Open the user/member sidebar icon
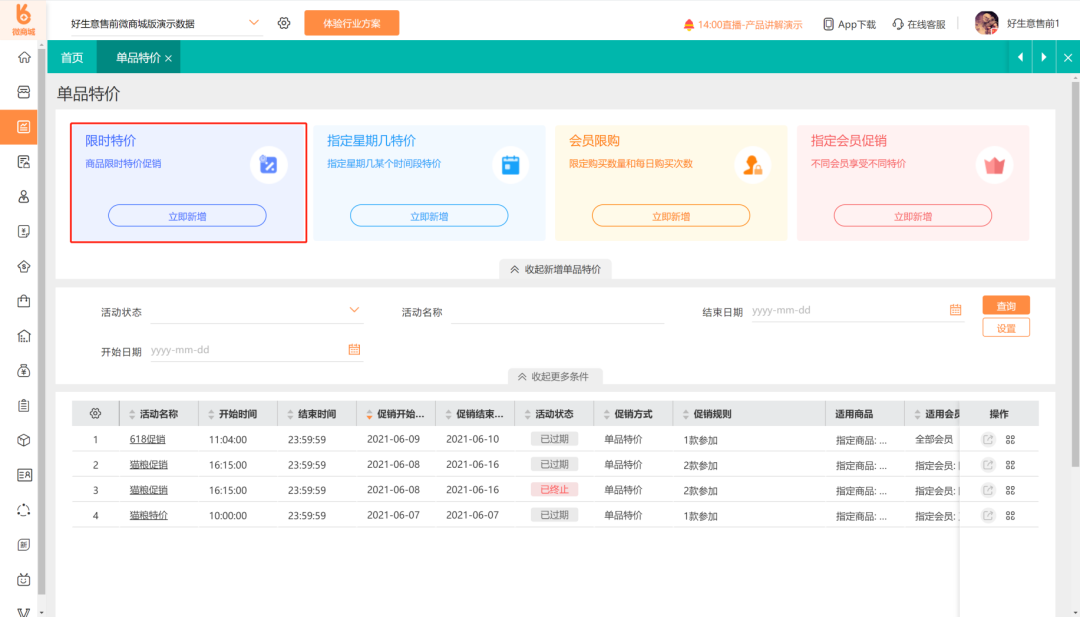 pyautogui.click(x=23, y=196)
